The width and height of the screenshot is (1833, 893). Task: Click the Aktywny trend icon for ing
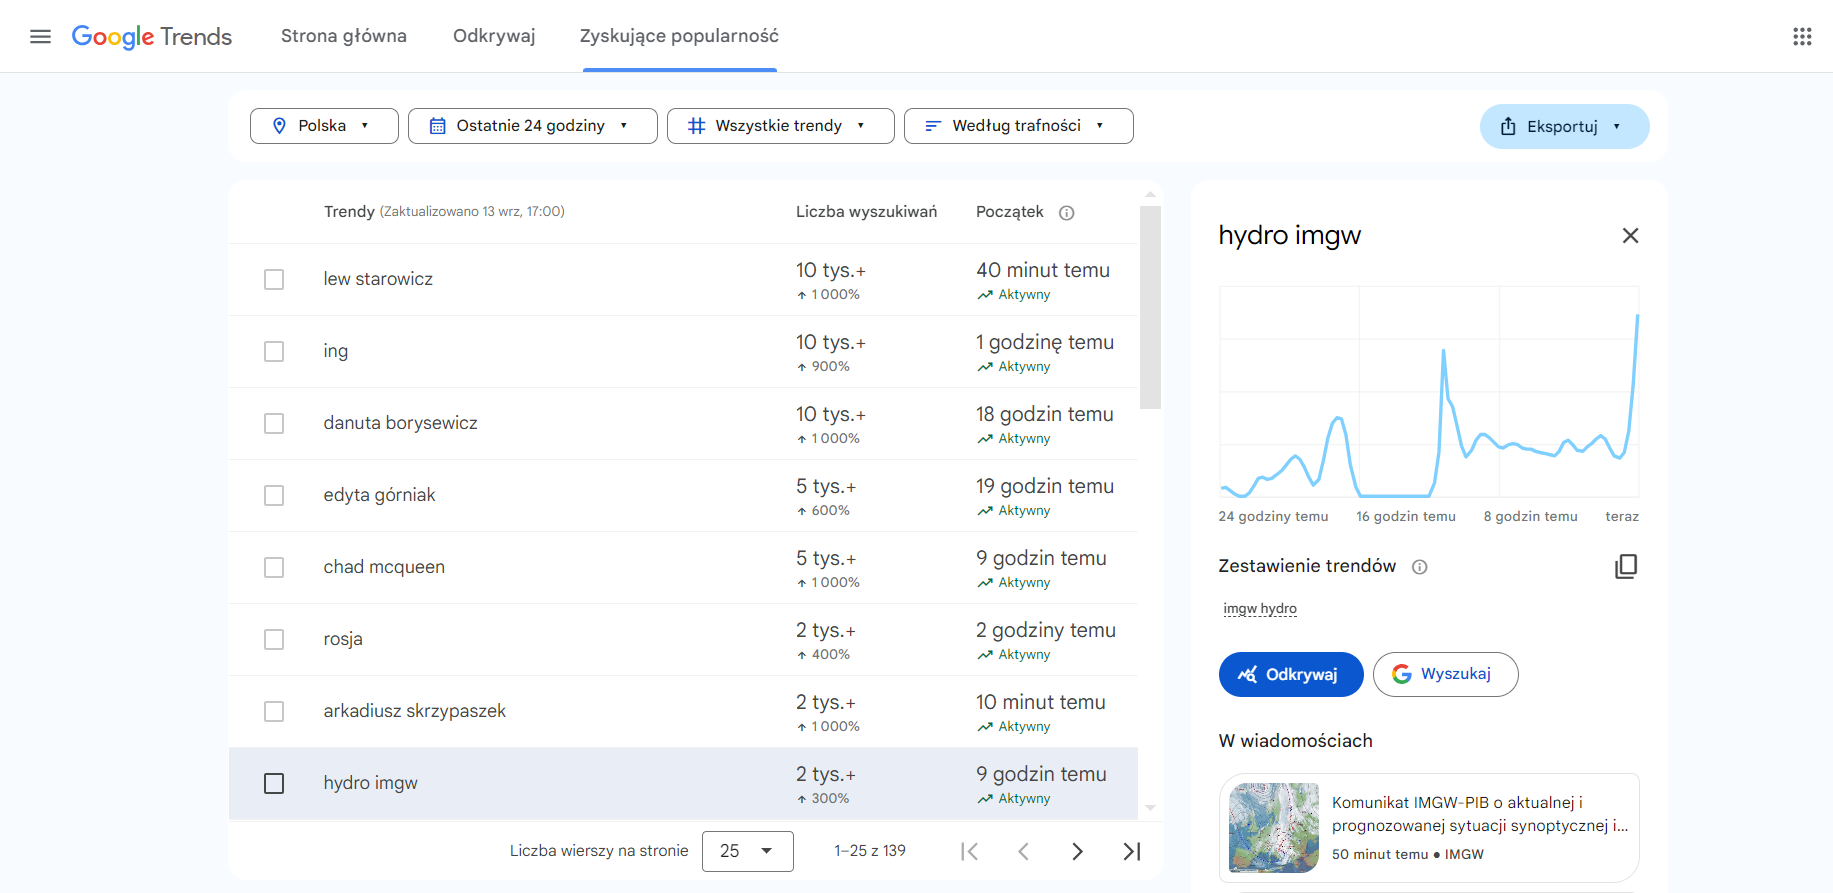click(x=985, y=367)
